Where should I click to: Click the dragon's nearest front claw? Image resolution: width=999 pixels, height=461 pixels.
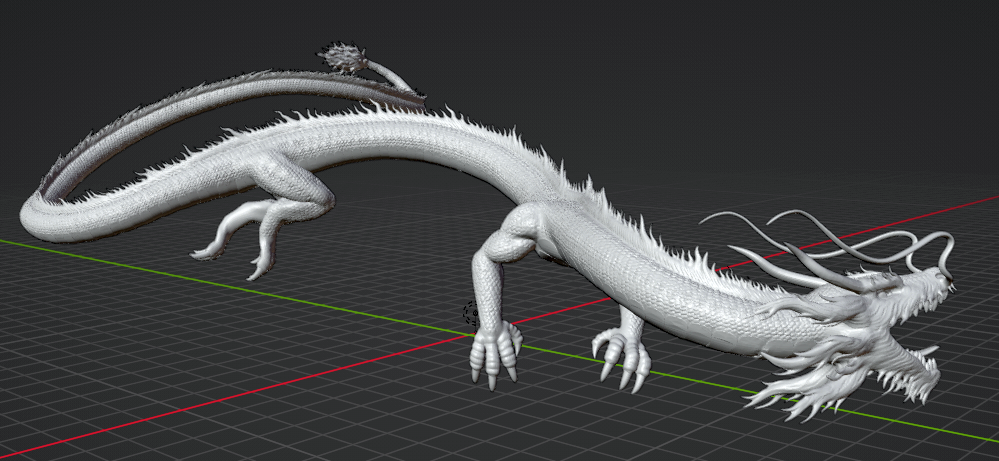point(494,354)
